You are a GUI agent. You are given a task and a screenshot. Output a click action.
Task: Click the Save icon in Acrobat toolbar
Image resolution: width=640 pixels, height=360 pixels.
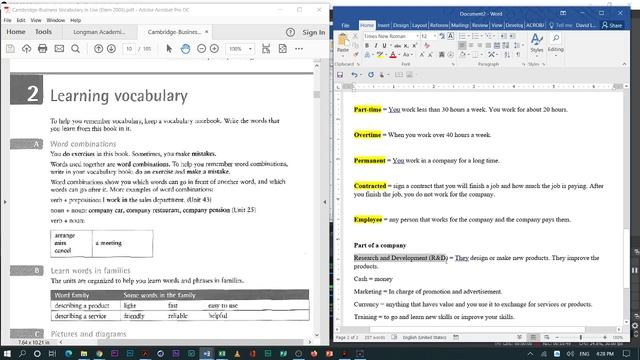click(x=11, y=49)
